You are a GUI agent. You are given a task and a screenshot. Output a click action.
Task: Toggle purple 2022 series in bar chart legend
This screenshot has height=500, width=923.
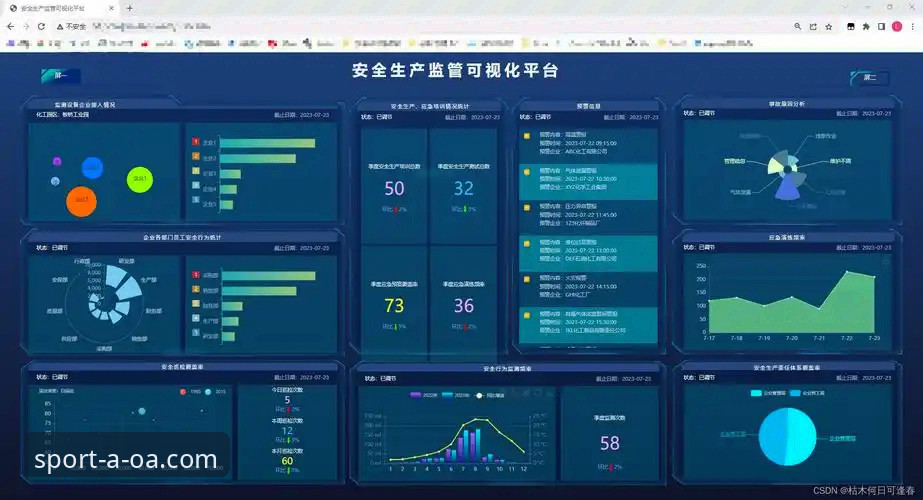(x=424, y=395)
